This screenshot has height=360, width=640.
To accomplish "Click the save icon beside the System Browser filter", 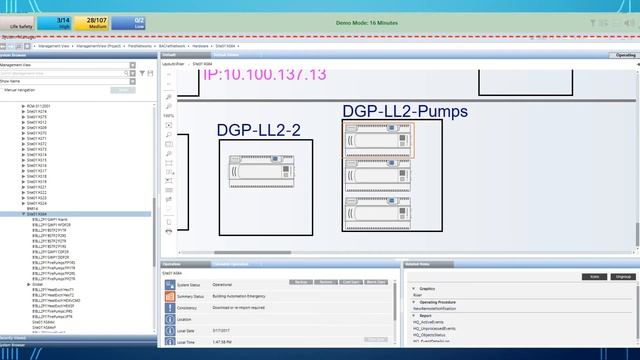I will pyautogui.click(x=150, y=73).
